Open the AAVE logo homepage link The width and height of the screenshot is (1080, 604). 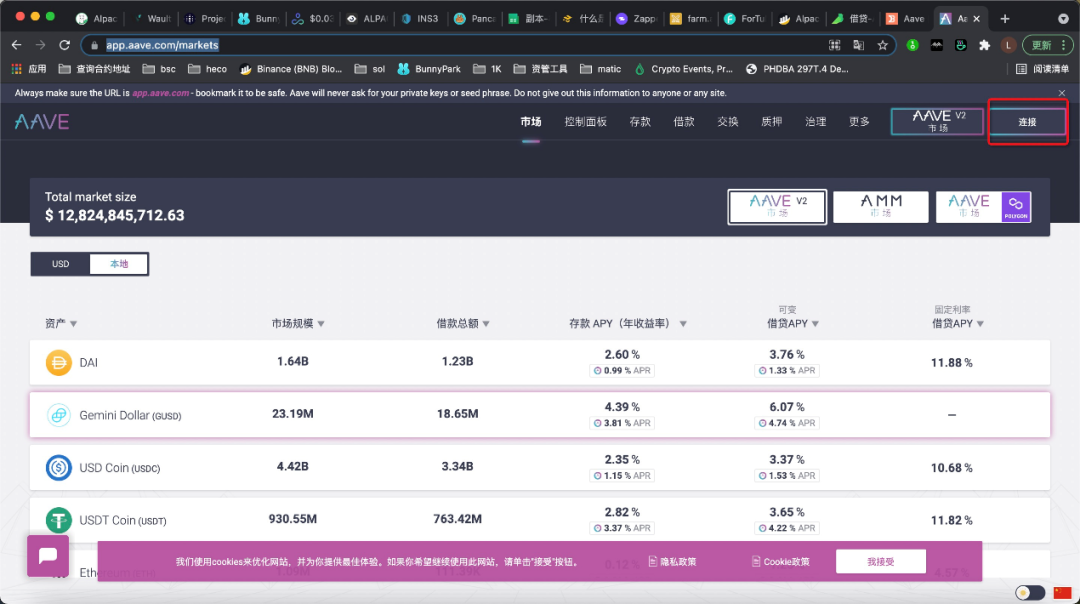[x=40, y=120]
